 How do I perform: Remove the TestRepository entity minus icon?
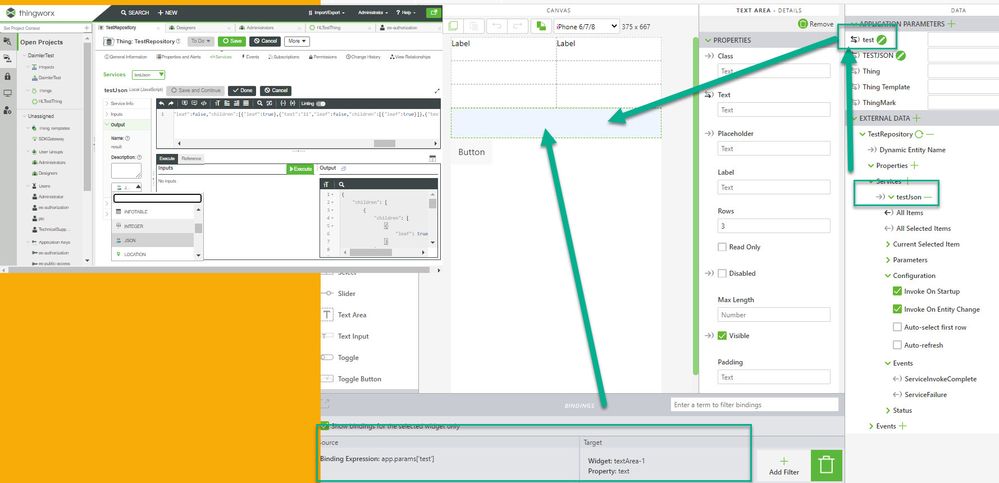tap(930, 134)
